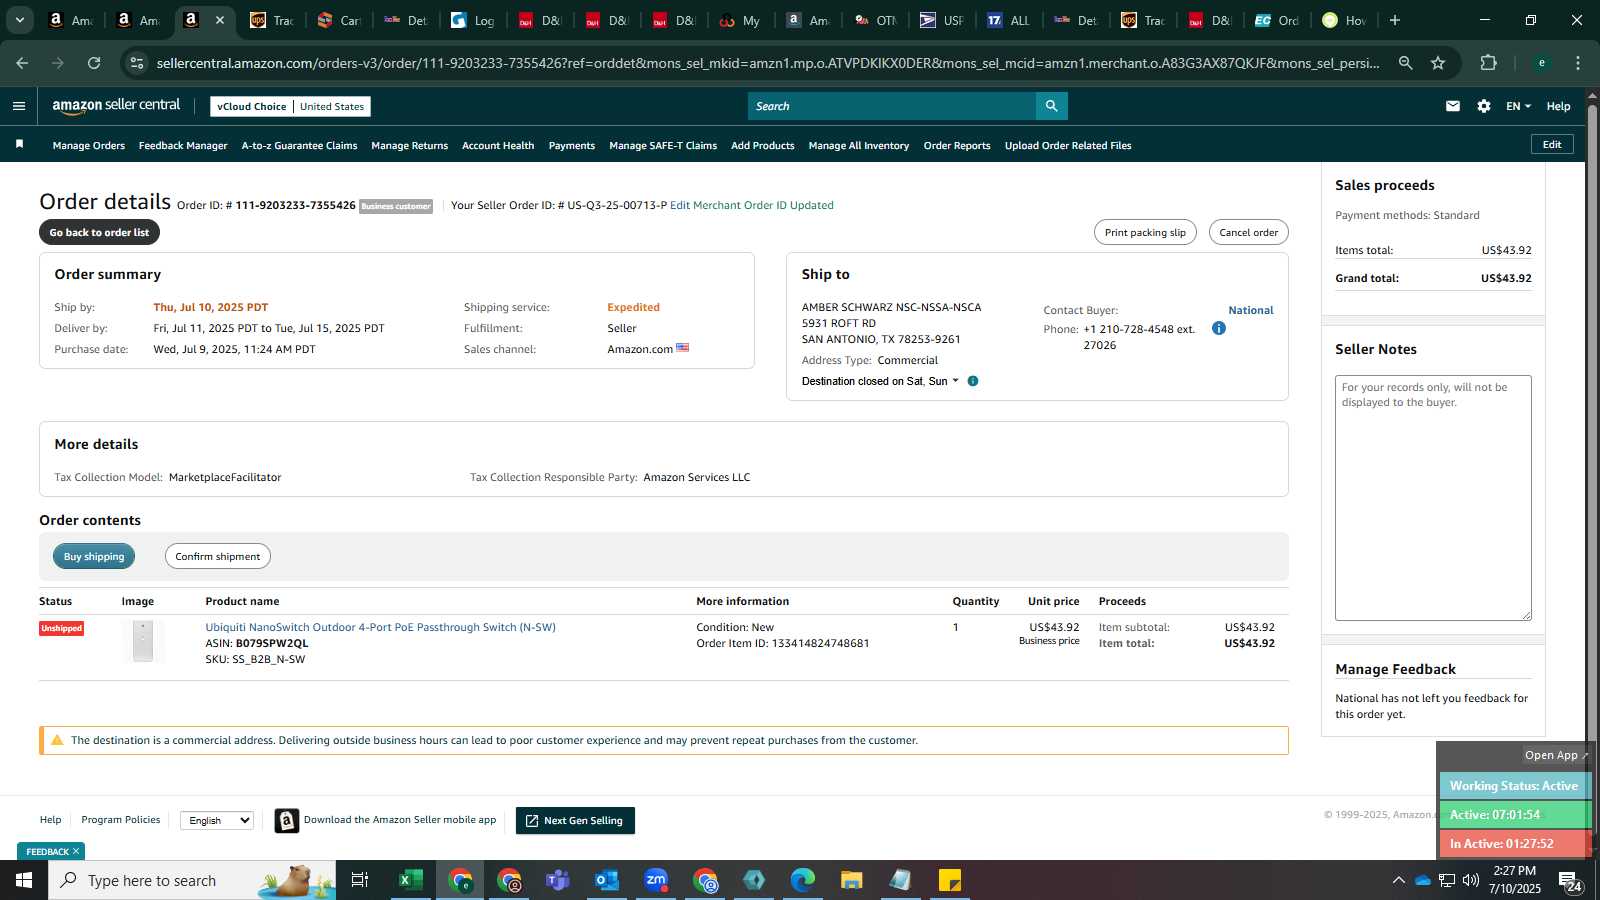Image resolution: width=1600 pixels, height=900 pixels.
Task: Click the browser reload icon
Action: point(94,63)
